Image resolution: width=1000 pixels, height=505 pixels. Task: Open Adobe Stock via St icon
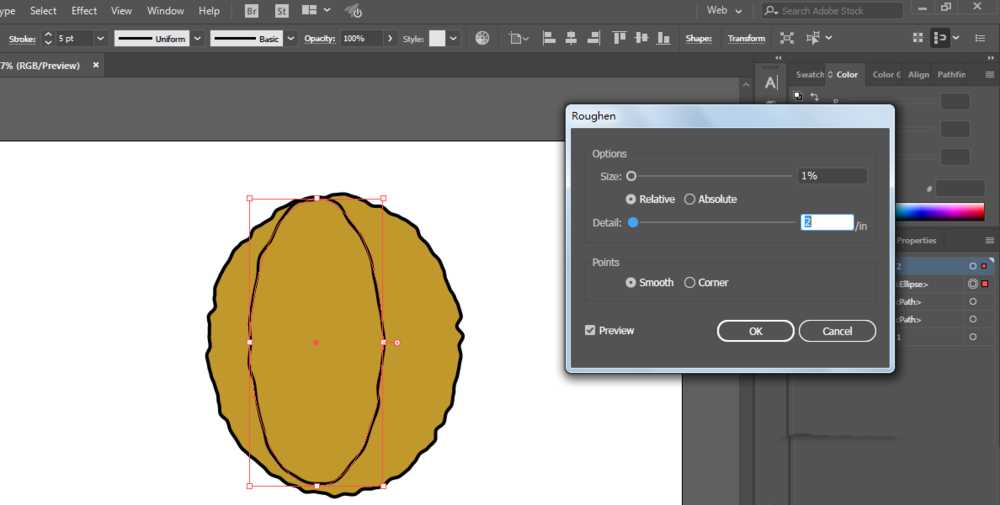click(x=281, y=11)
